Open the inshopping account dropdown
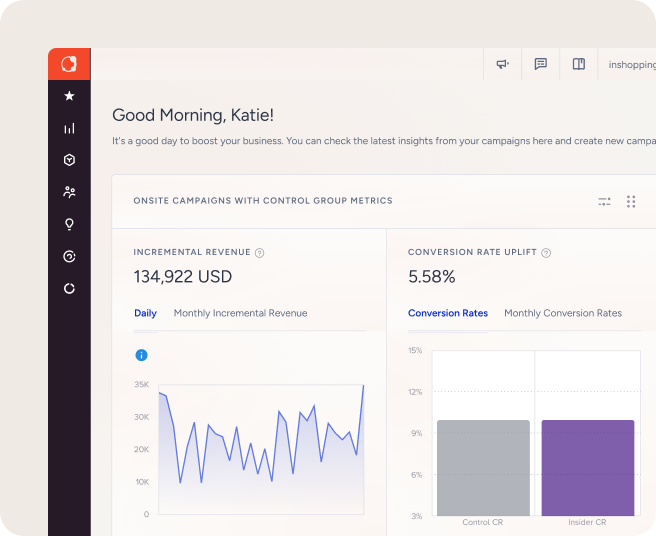The width and height of the screenshot is (656, 536). [630, 65]
